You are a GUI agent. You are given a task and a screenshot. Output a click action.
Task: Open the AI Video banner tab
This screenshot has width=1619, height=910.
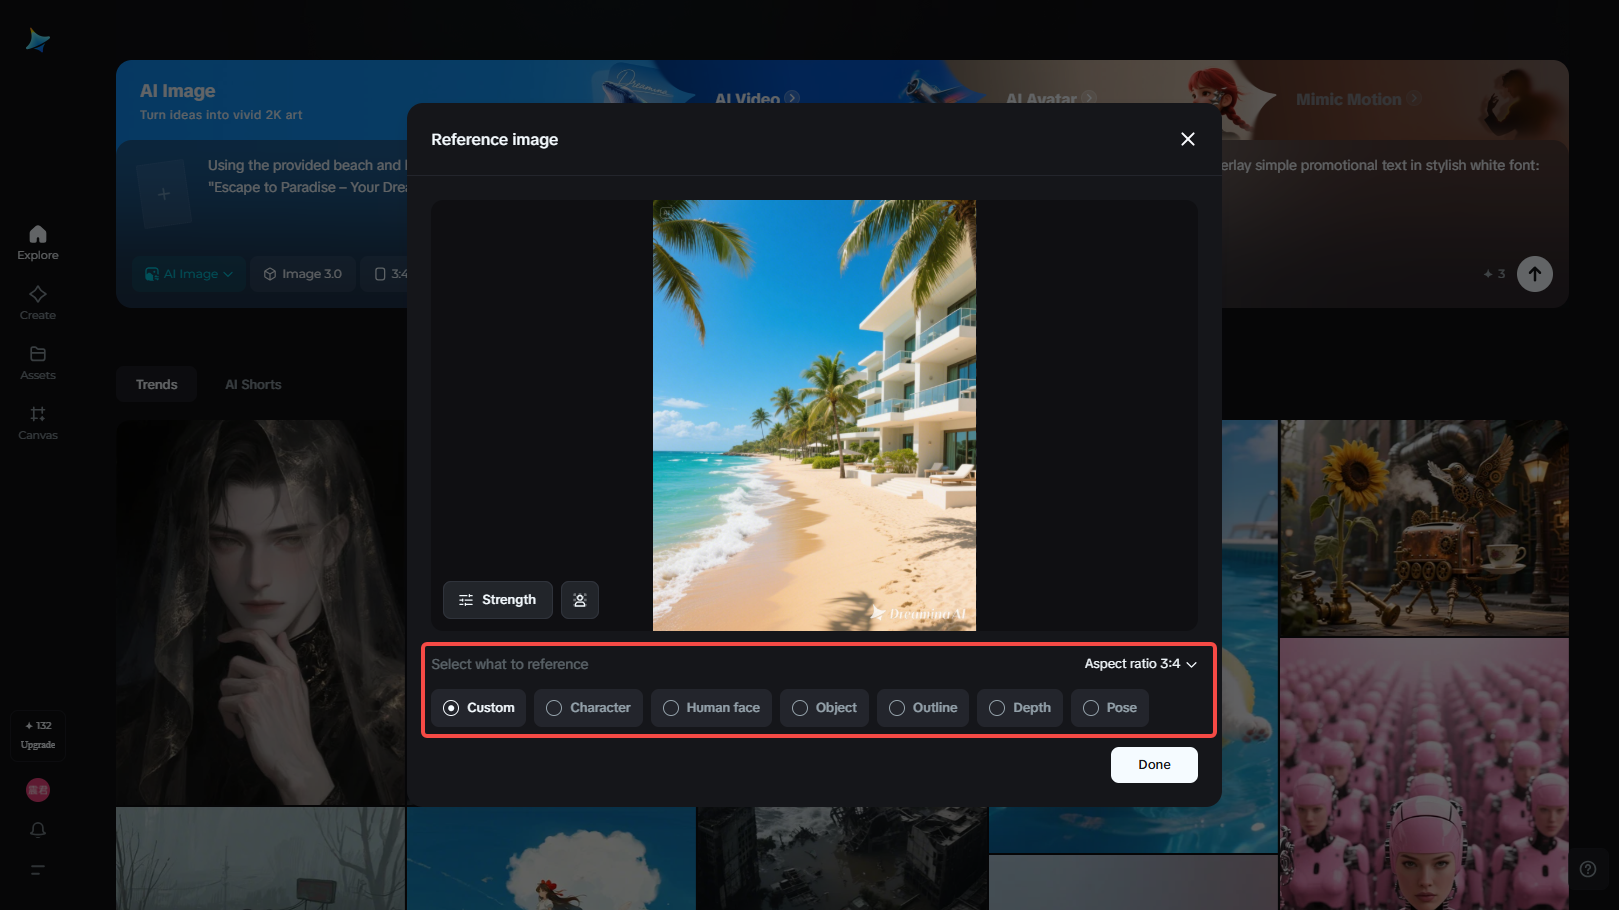(x=757, y=99)
